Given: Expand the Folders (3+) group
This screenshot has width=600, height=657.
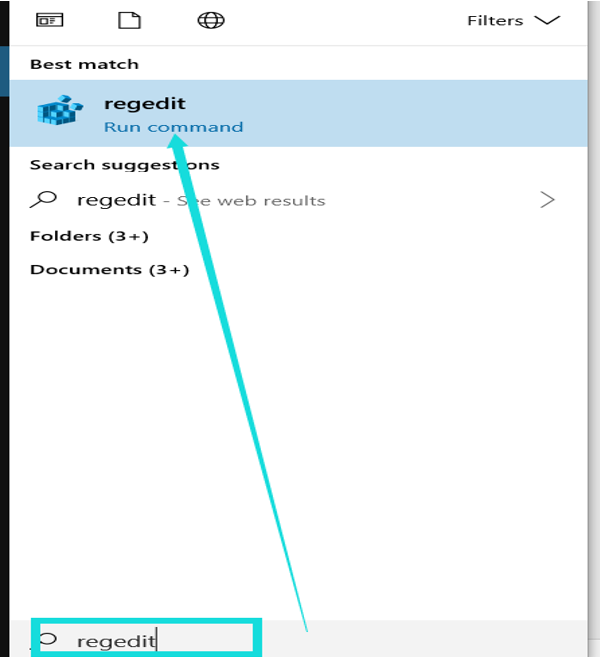Looking at the screenshot, I should pyautogui.click(x=89, y=236).
